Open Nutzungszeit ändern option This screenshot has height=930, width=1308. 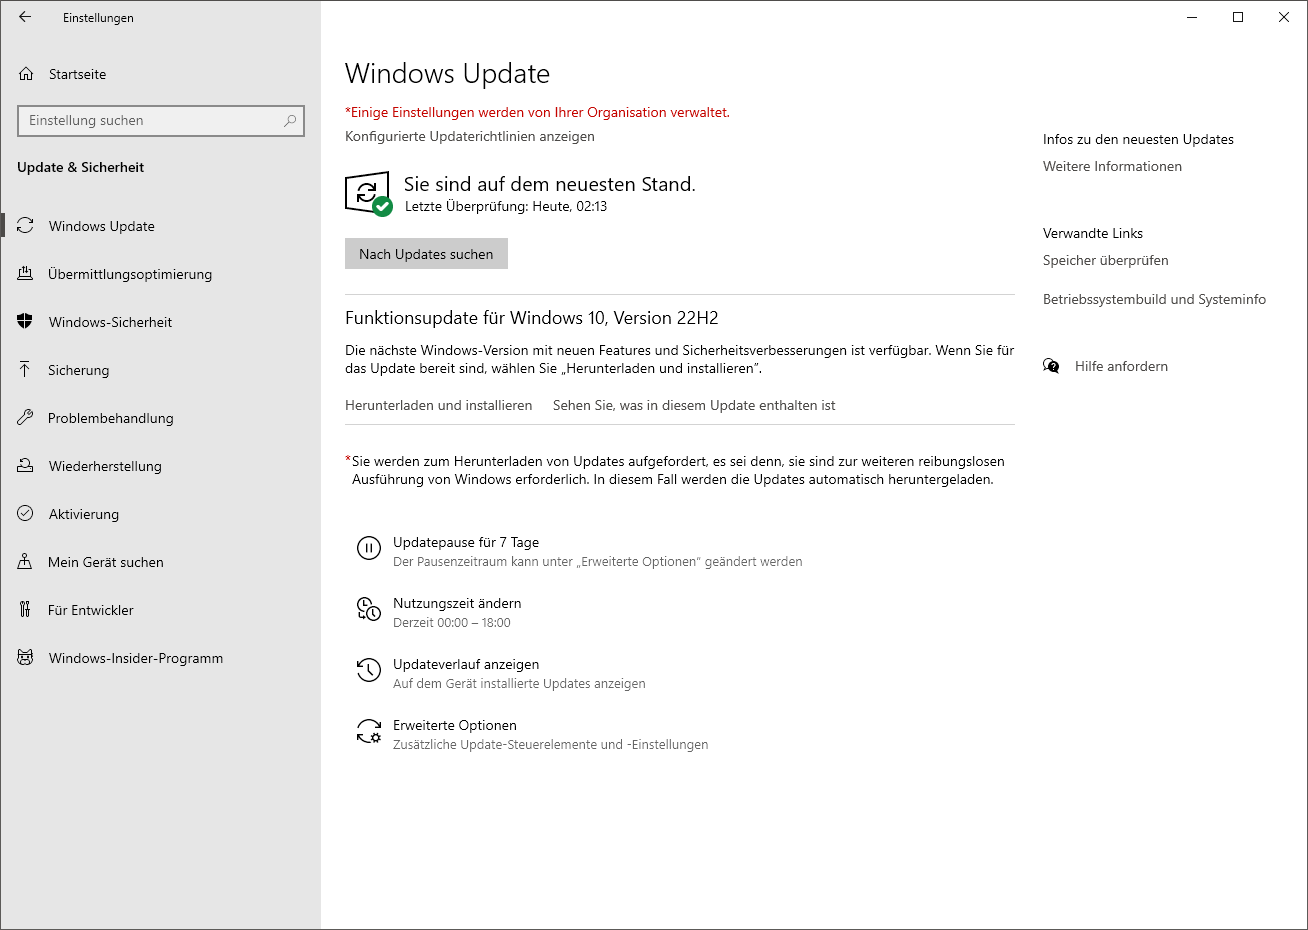tap(457, 603)
